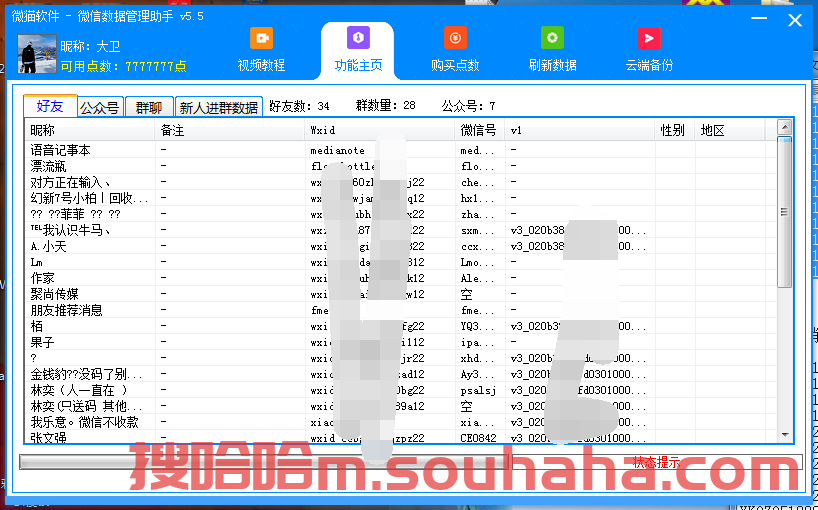The image size is (818, 510).
Task: Click the list scrollbar up arrow
Action: (x=784, y=127)
